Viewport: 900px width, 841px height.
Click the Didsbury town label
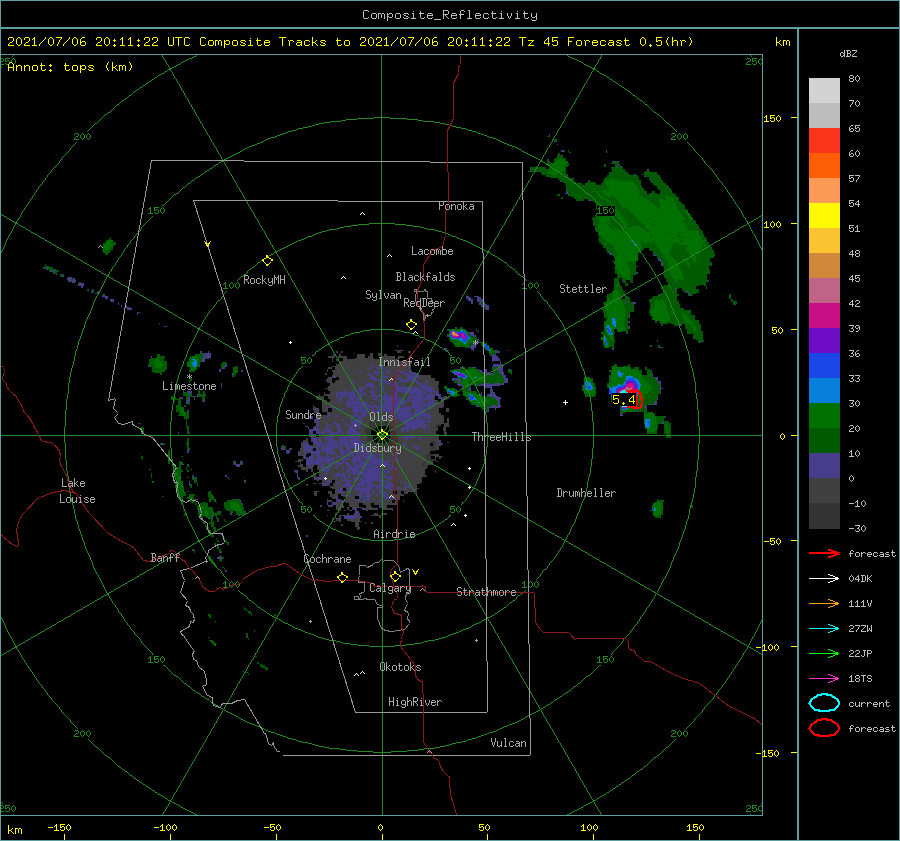point(377,448)
